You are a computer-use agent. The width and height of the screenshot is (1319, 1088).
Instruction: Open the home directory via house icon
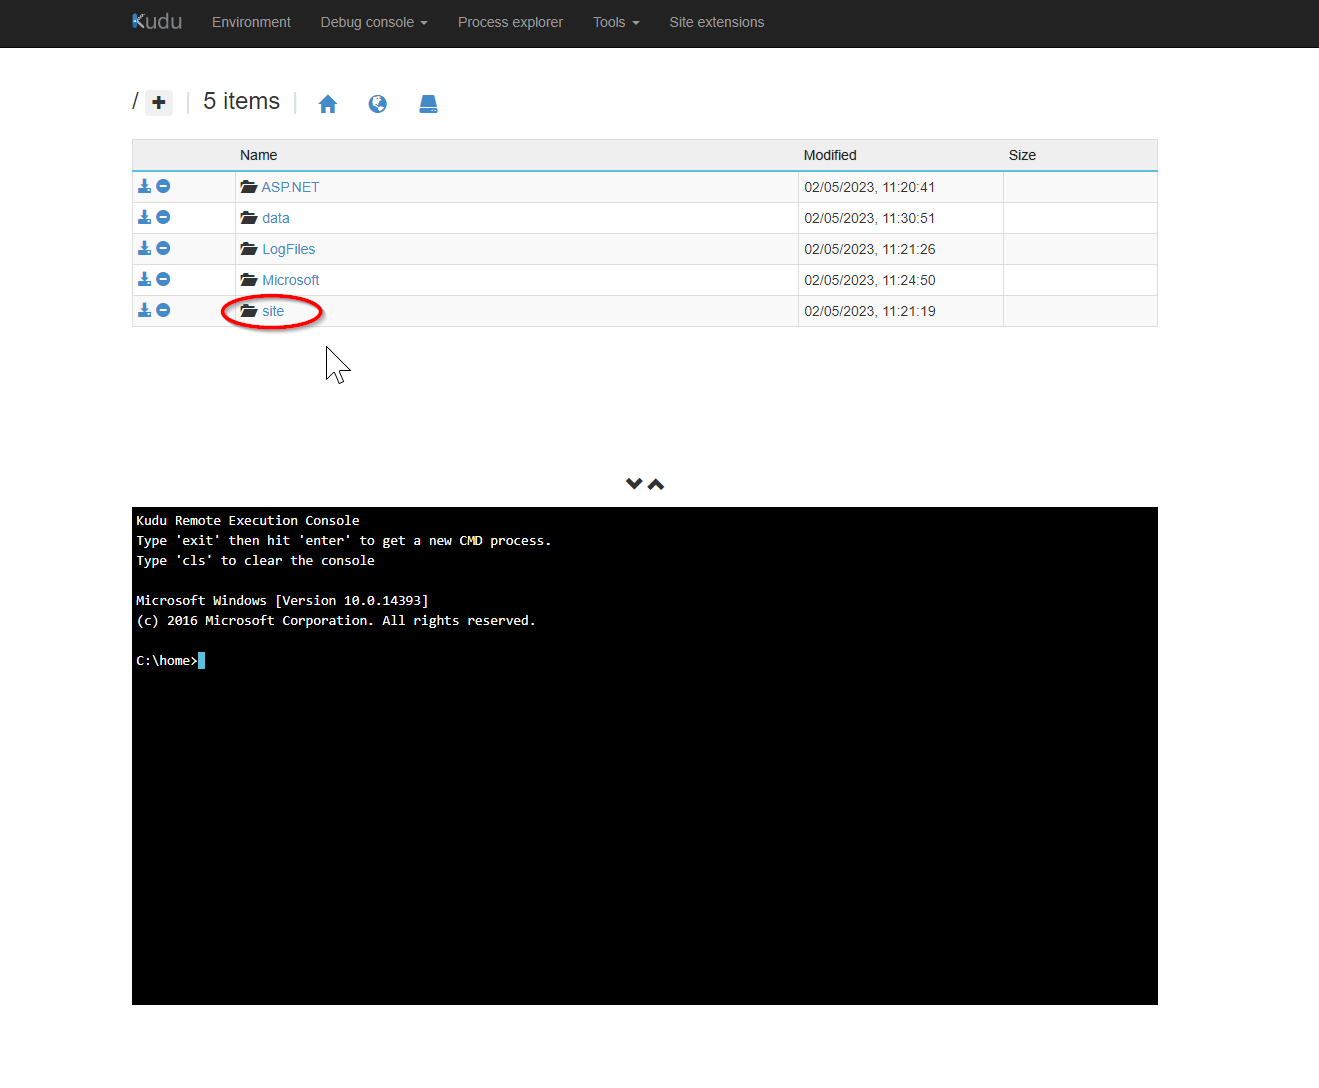point(327,103)
